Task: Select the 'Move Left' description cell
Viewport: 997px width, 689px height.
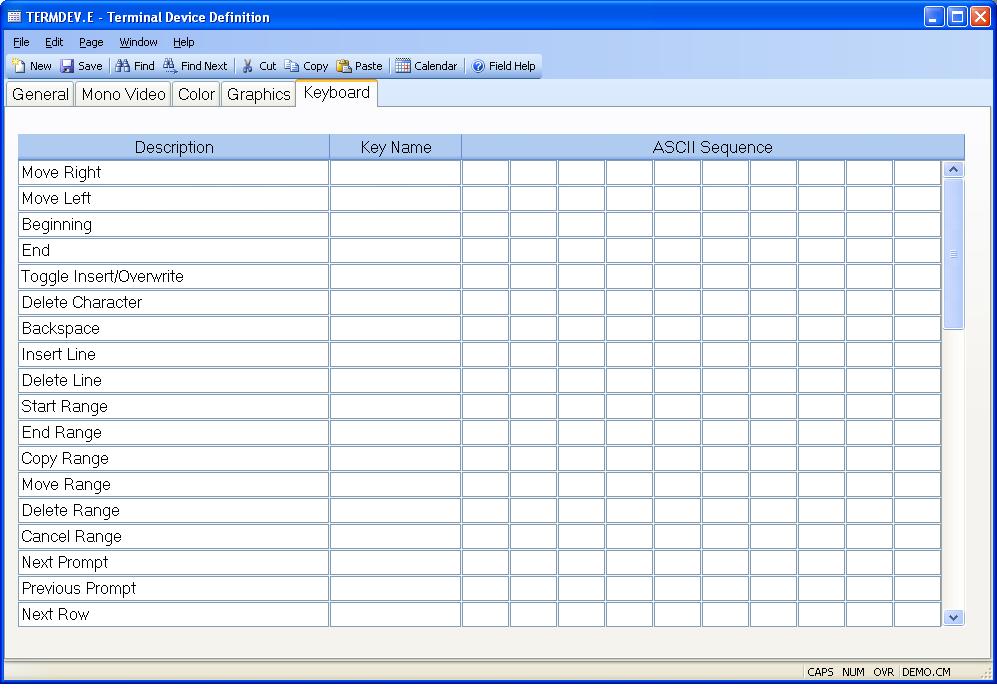Action: (x=174, y=199)
